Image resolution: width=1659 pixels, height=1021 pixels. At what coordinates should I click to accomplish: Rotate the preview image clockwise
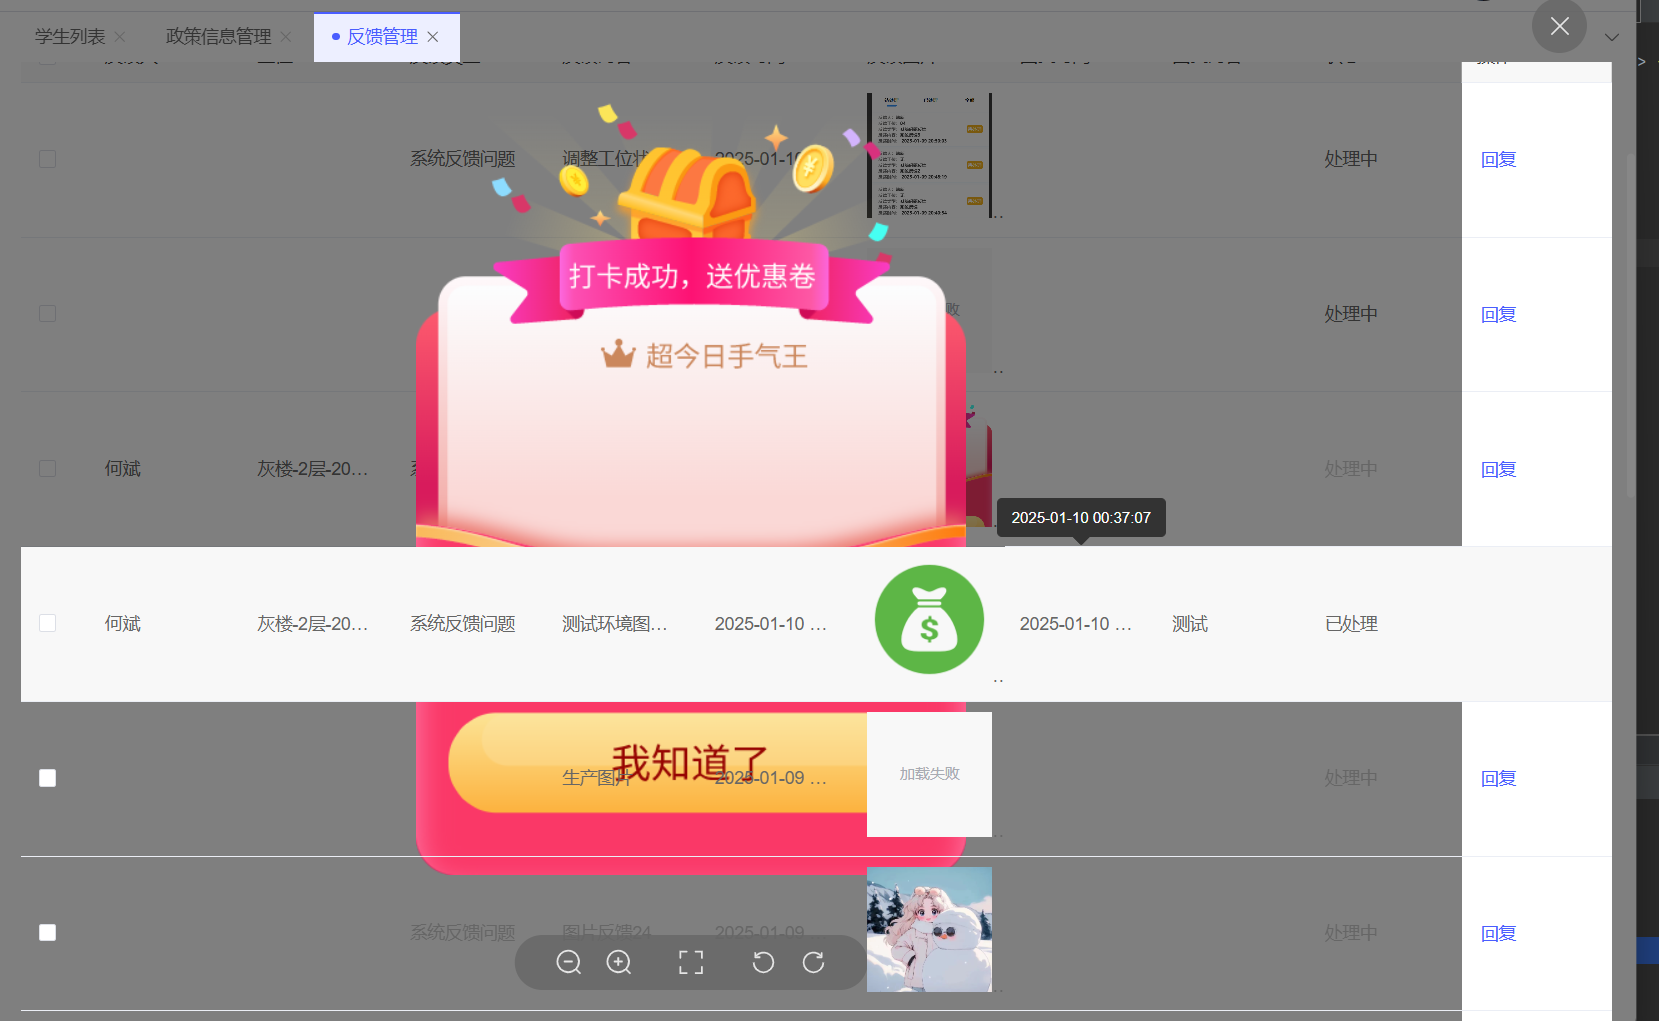(x=814, y=962)
